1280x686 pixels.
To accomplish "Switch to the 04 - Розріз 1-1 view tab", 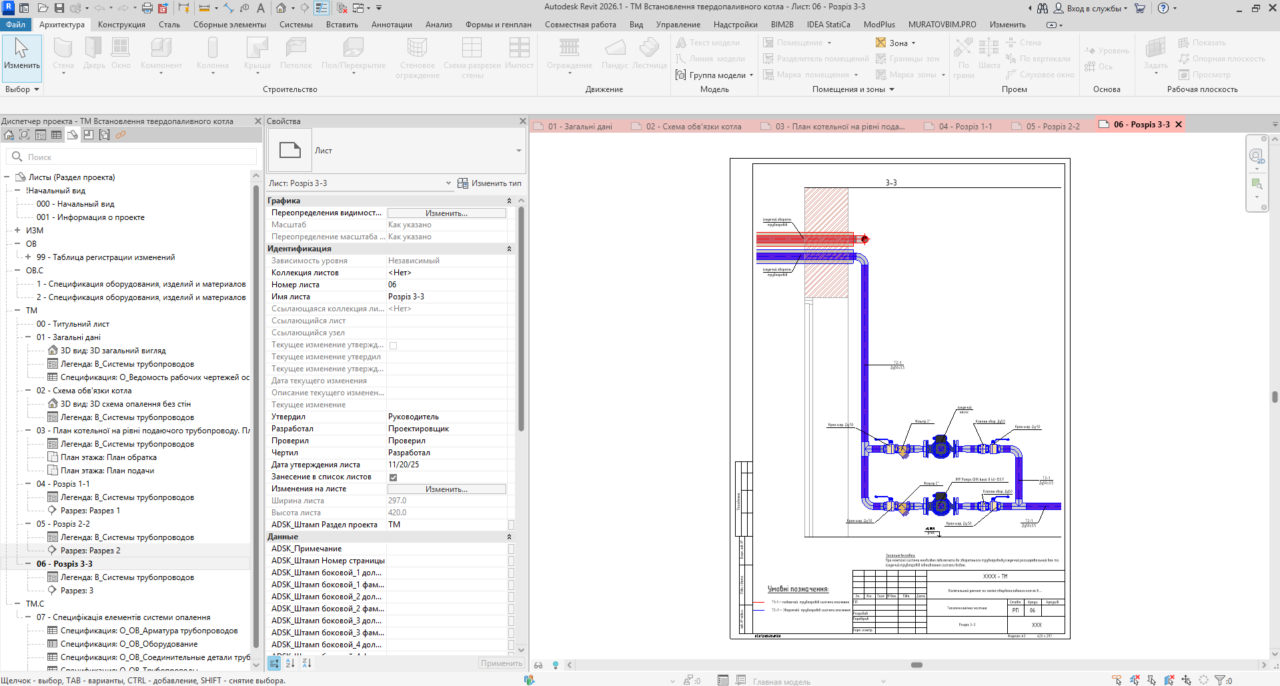I will click(958, 125).
